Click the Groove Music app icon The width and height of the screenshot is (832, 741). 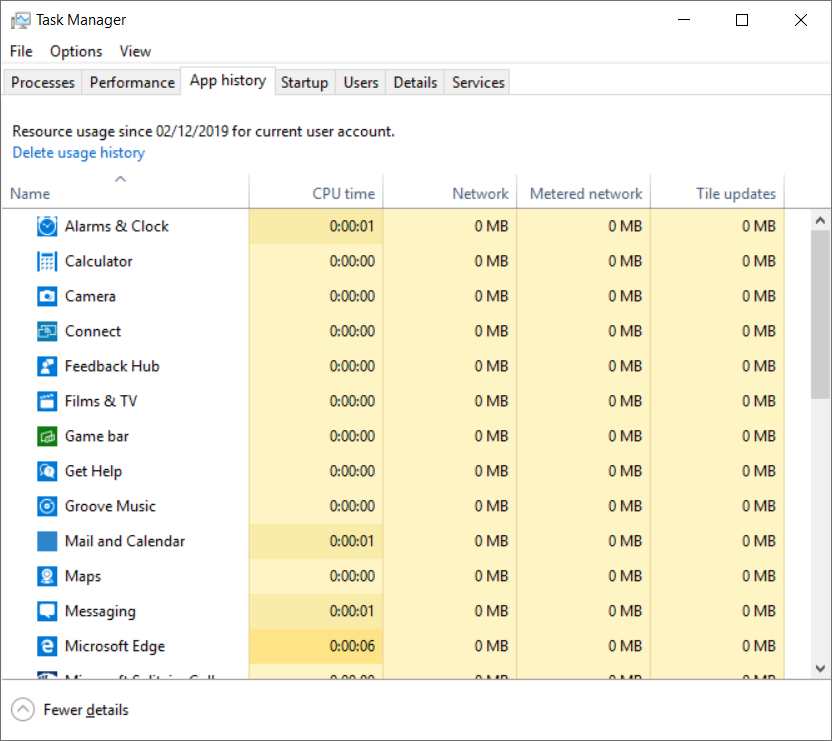tap(47, 506)
